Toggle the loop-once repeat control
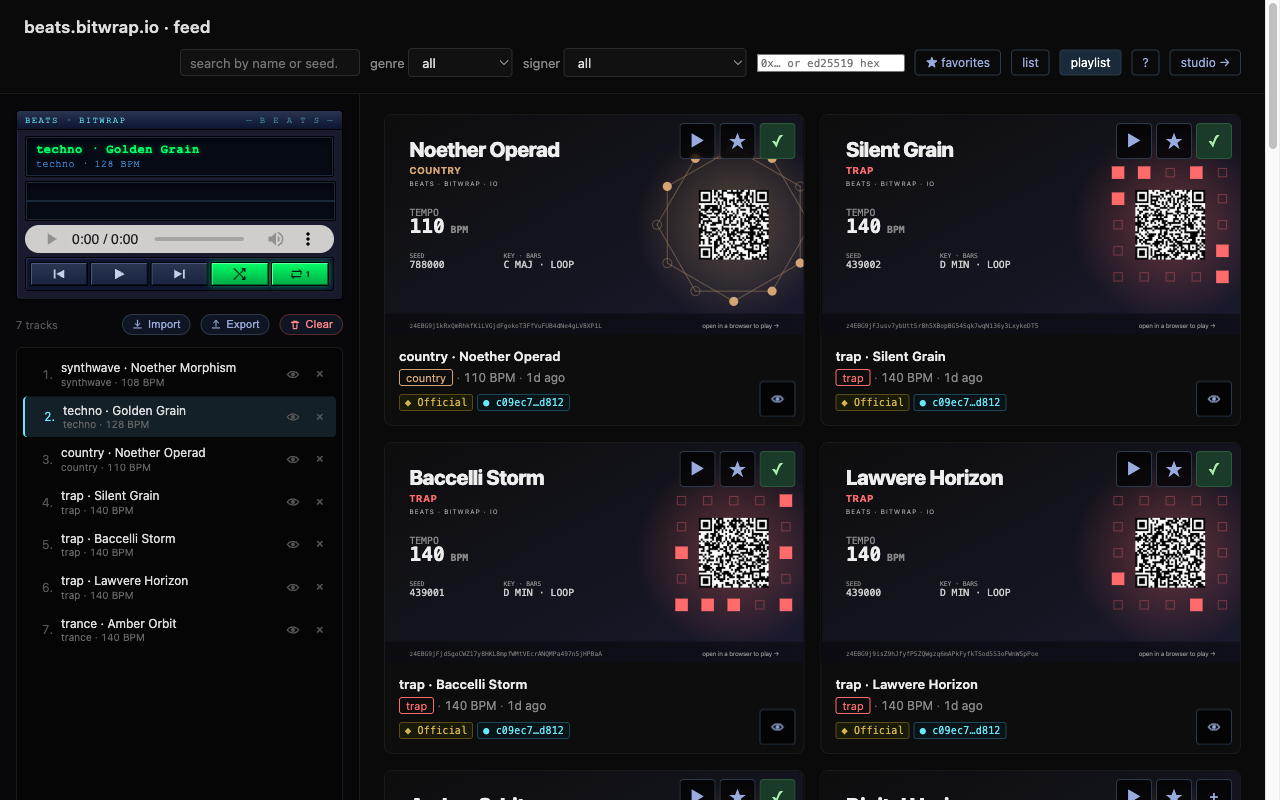The height and width of the screenshot is (800, 1280). (x=300, y=273)
